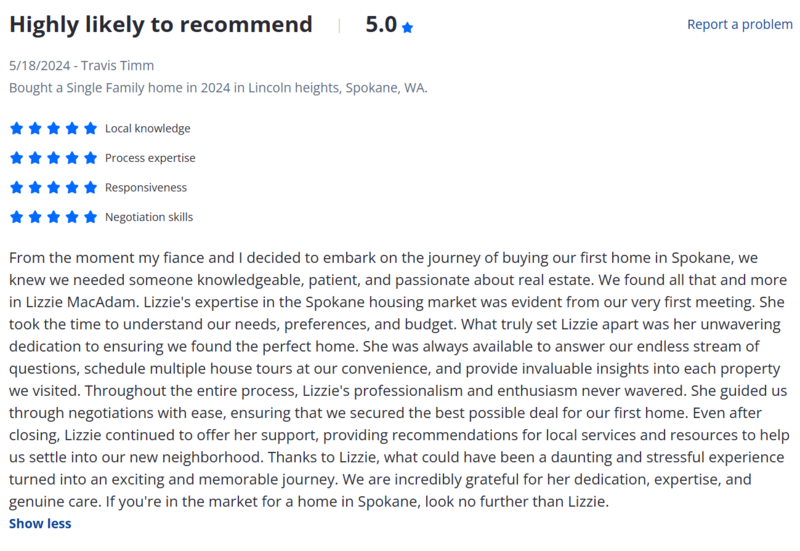The image size is (800, 551).
Task: Click the Highly likely to recommend heading
Action: click(x=160, y=25)
